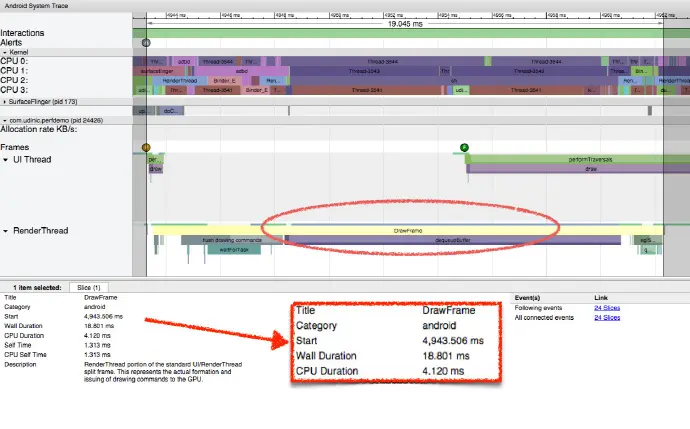Click the Alerts row label

pyautogui.click(x=11, y=43)
